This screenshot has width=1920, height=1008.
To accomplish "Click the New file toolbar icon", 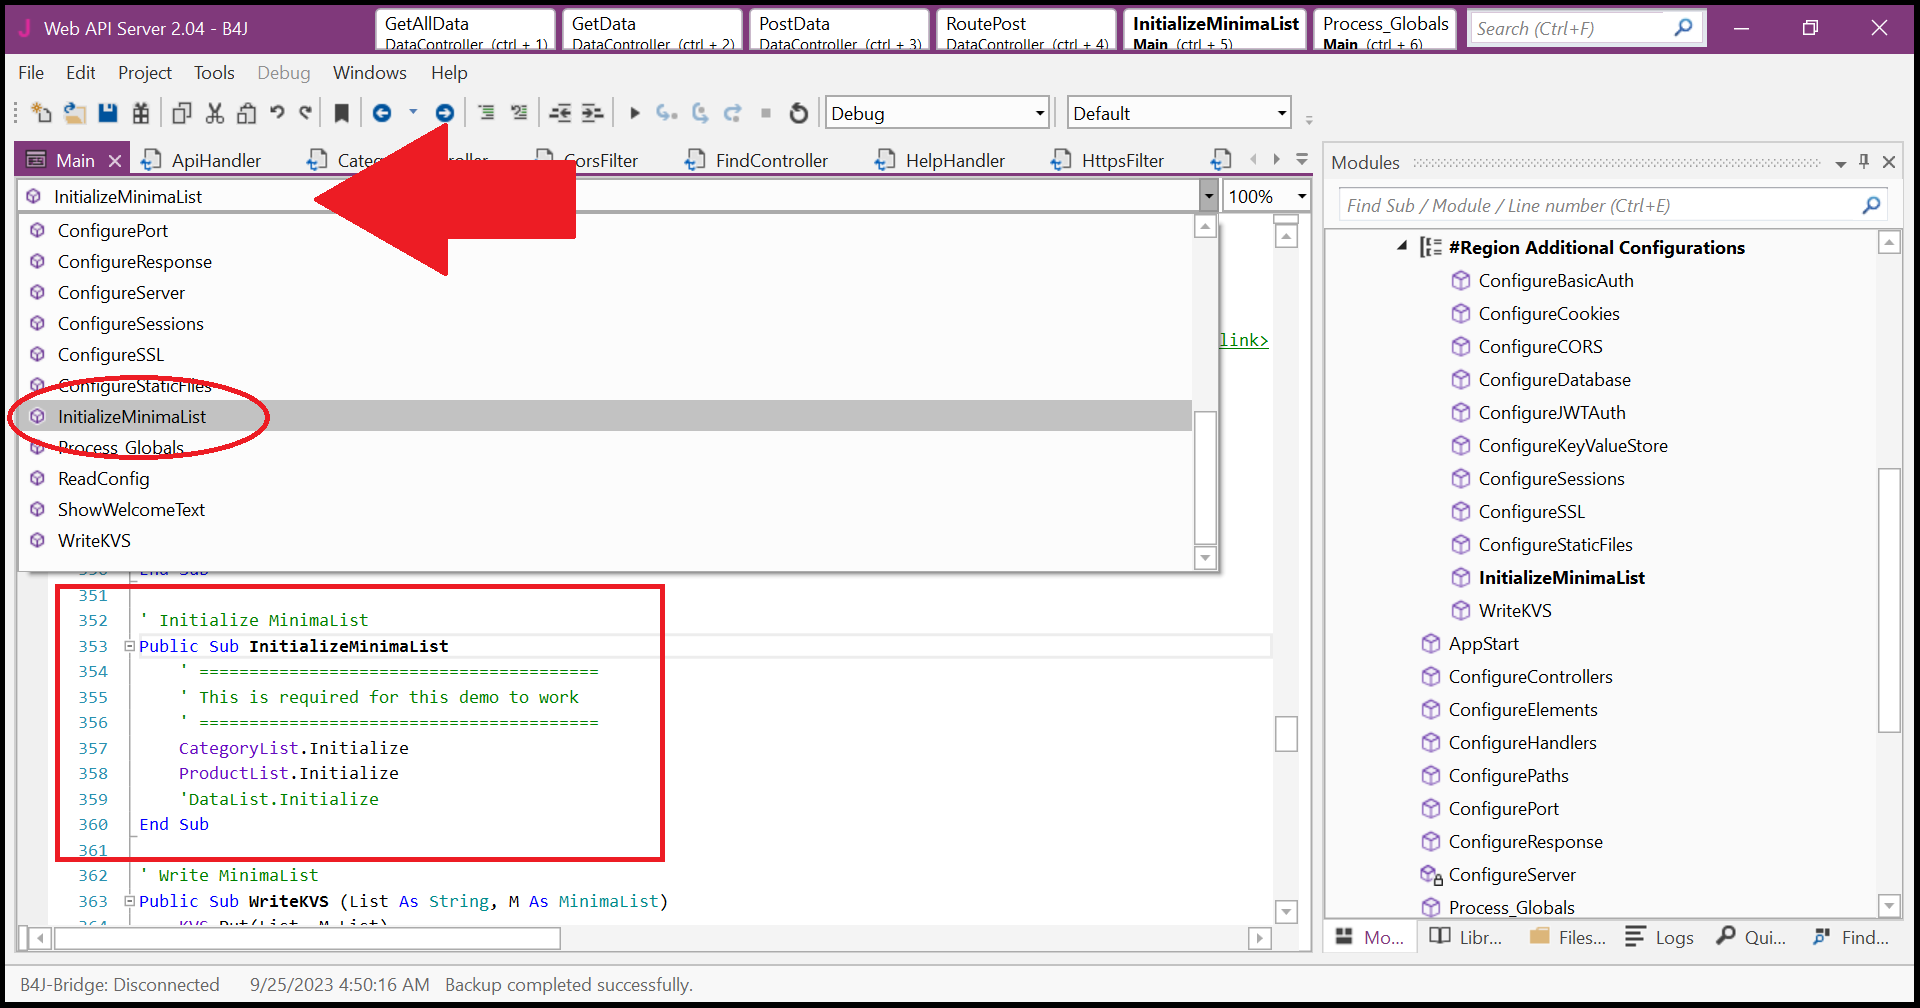I will (x=41, y=113).
